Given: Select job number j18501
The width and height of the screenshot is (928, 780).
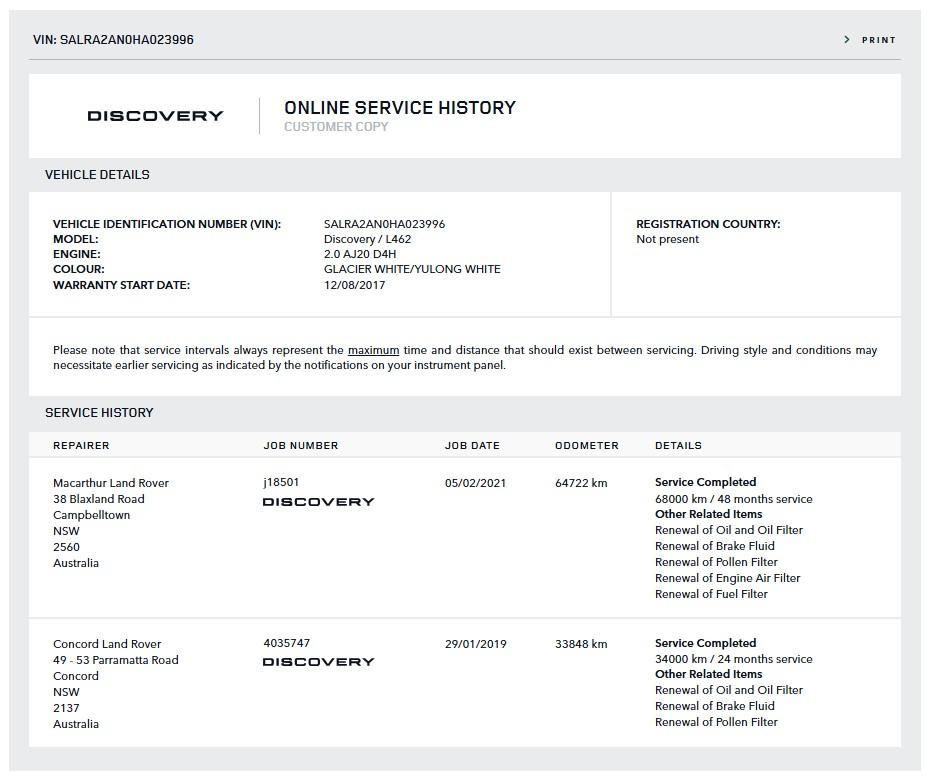Looking at the screenshot, I should pos(281,482).
